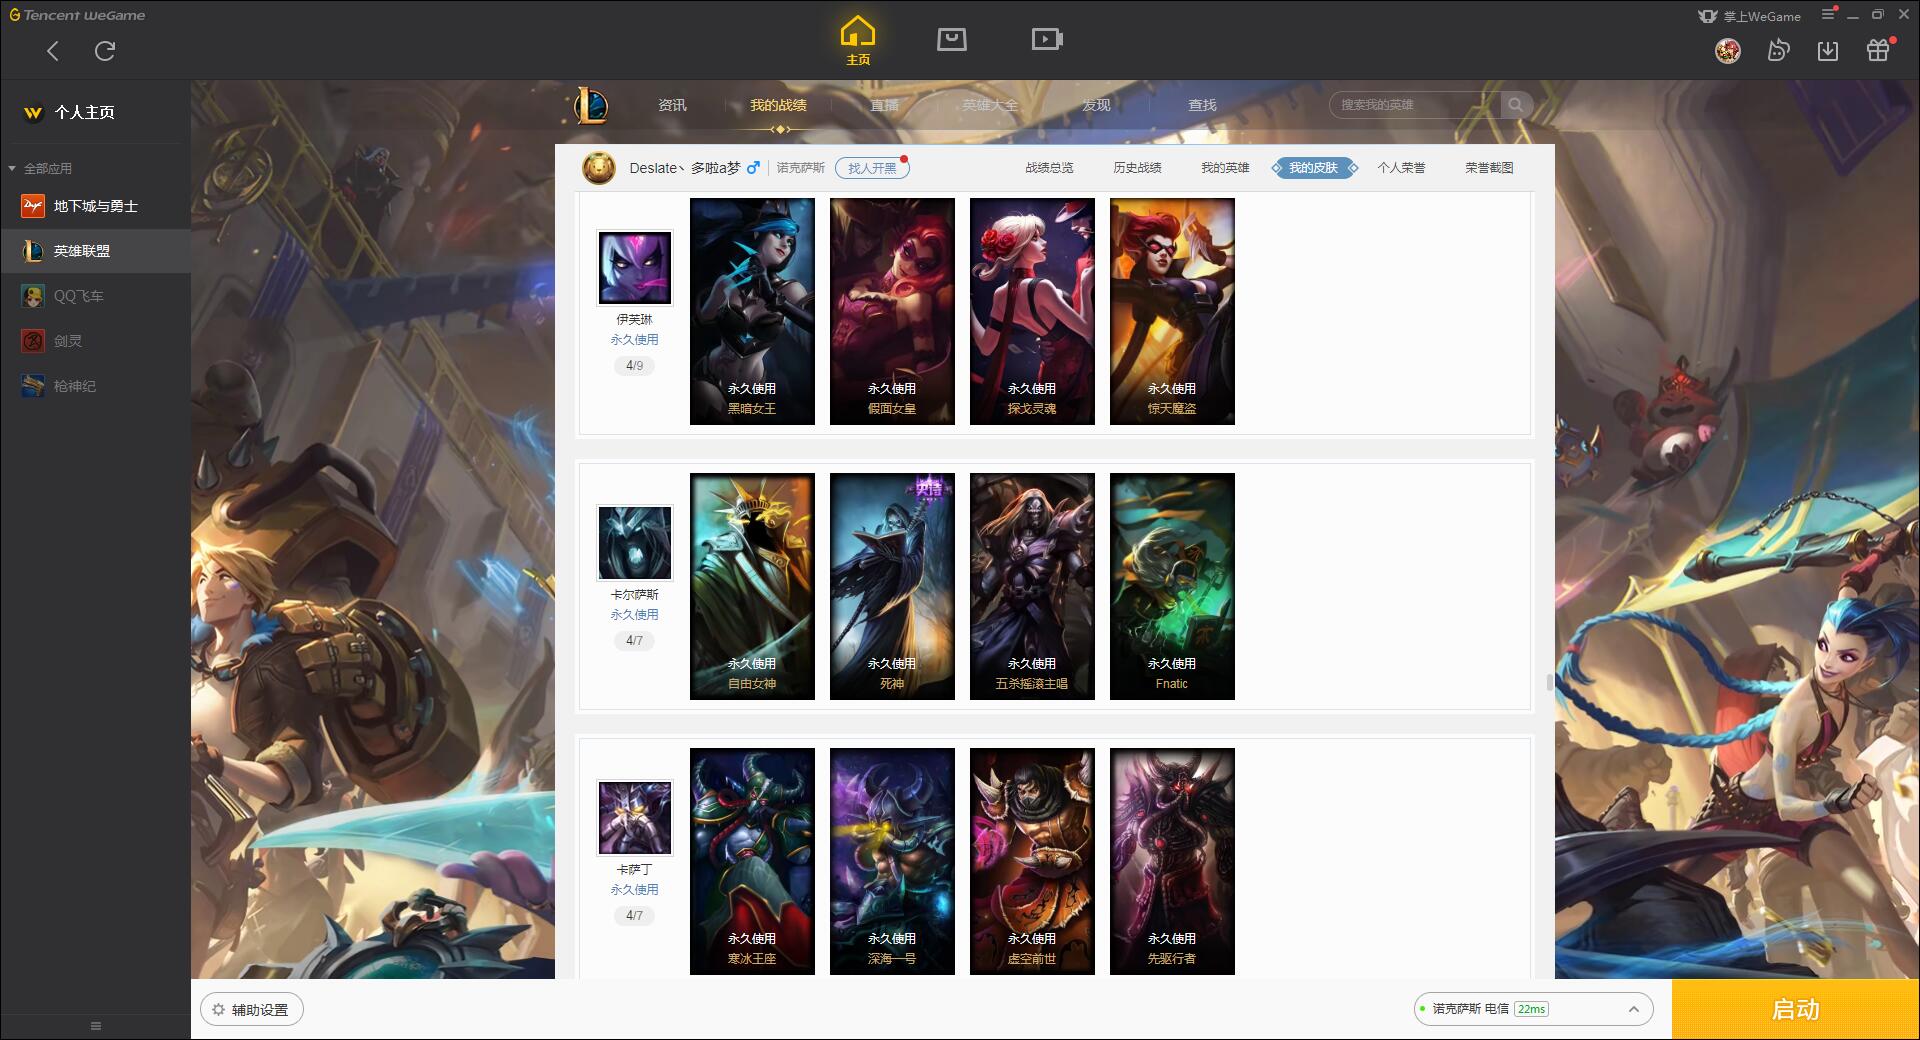This screenshot has width=1920, height=1040.
Task: Click 掌上WeGame mobile app link
Action: click(1749, 16)
